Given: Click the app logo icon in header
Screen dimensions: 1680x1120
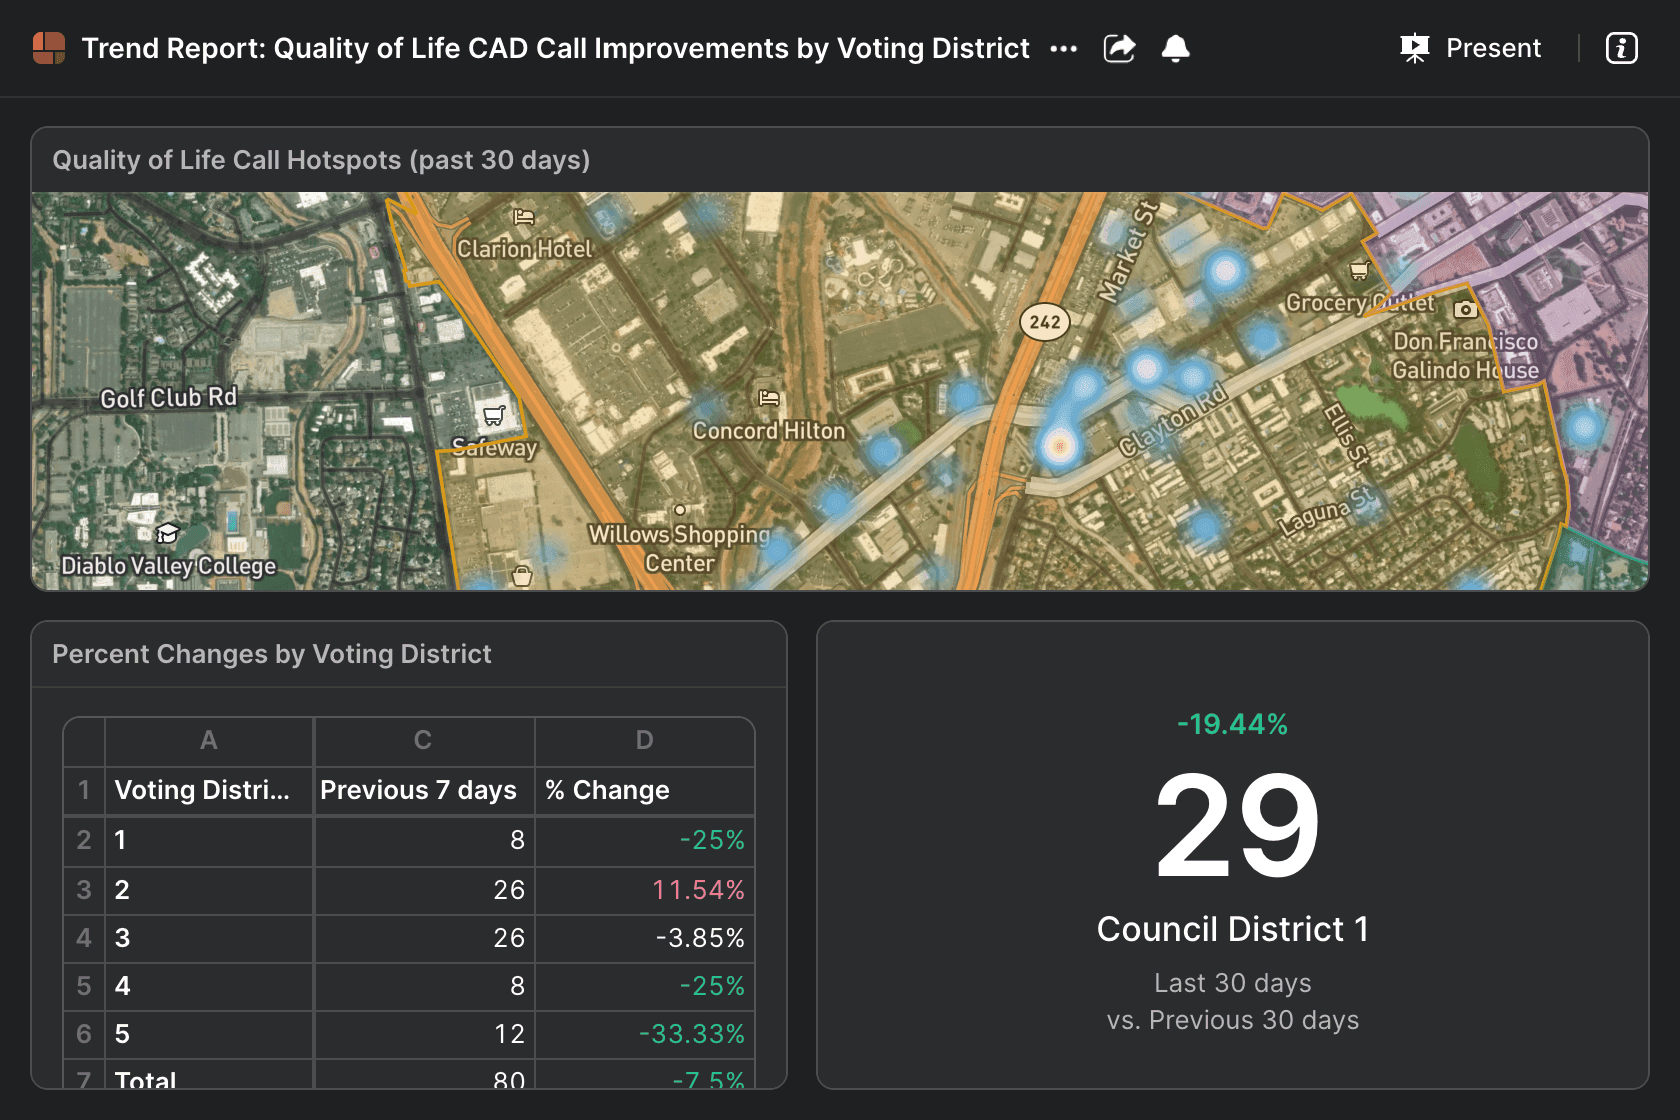Looking at the screenshot, I should pos(49,48).
